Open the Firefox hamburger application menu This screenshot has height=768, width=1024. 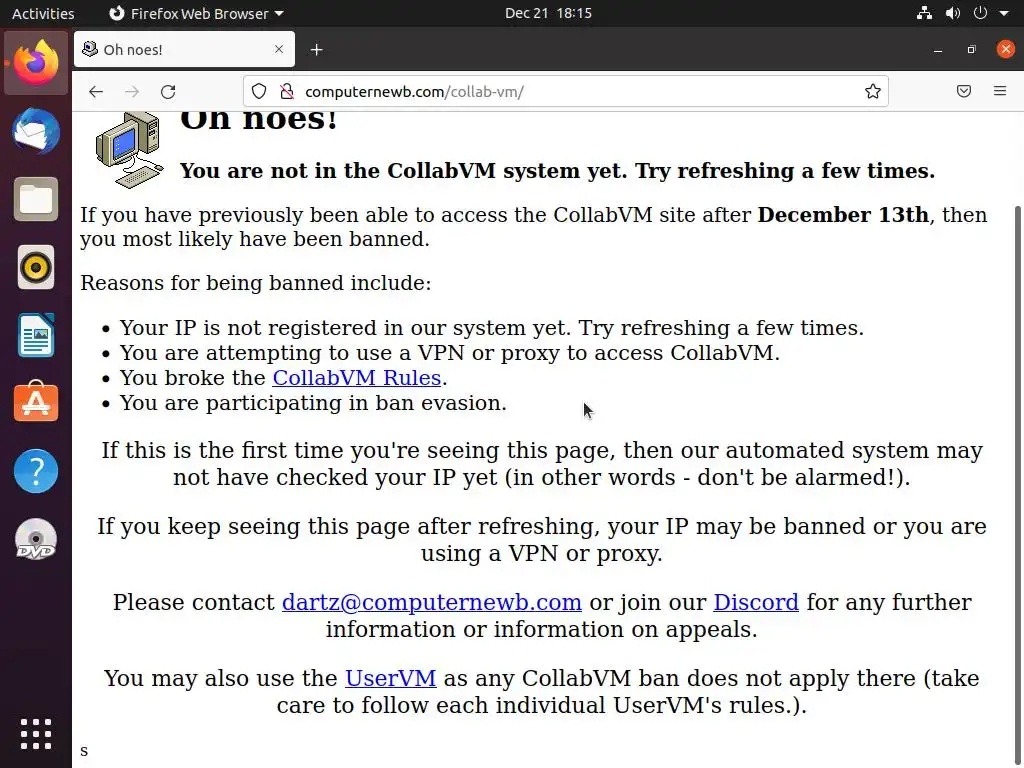pyautogui.click(x=999, y=91)
